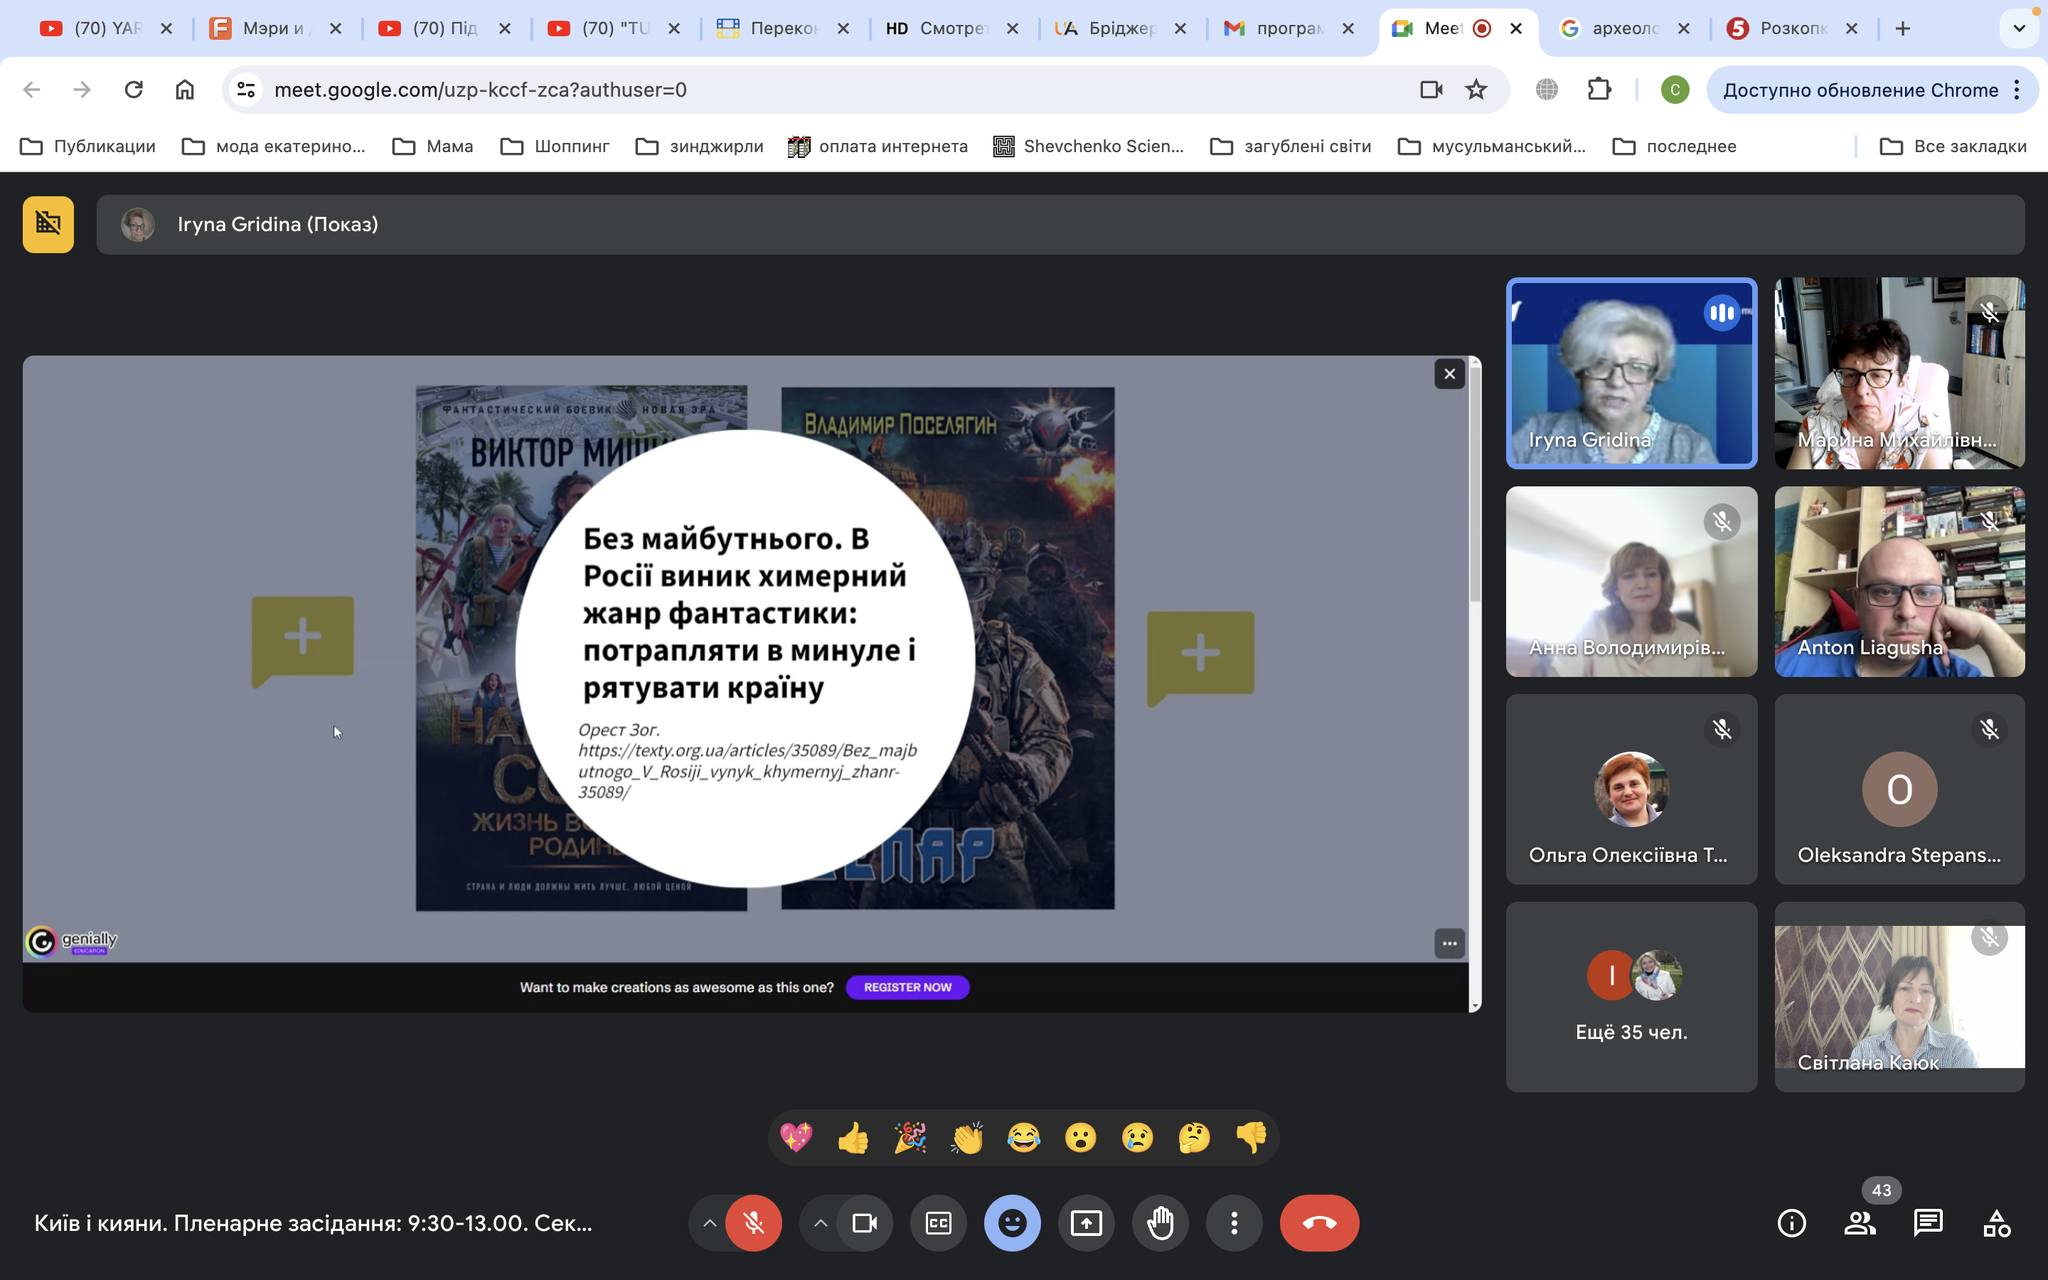Screen dimensions: 2048x1280
Task: Unmute the microphone
Action: click(x=754, y=1223)
